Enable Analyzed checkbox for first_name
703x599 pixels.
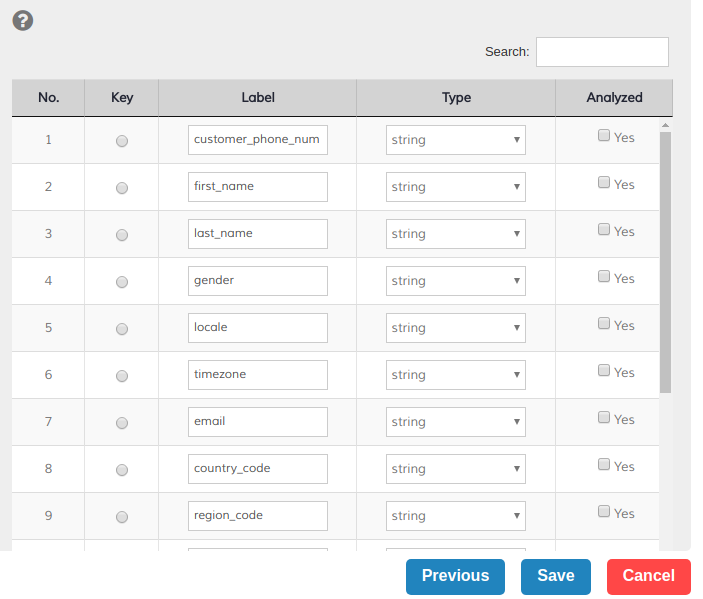(604, 183)
